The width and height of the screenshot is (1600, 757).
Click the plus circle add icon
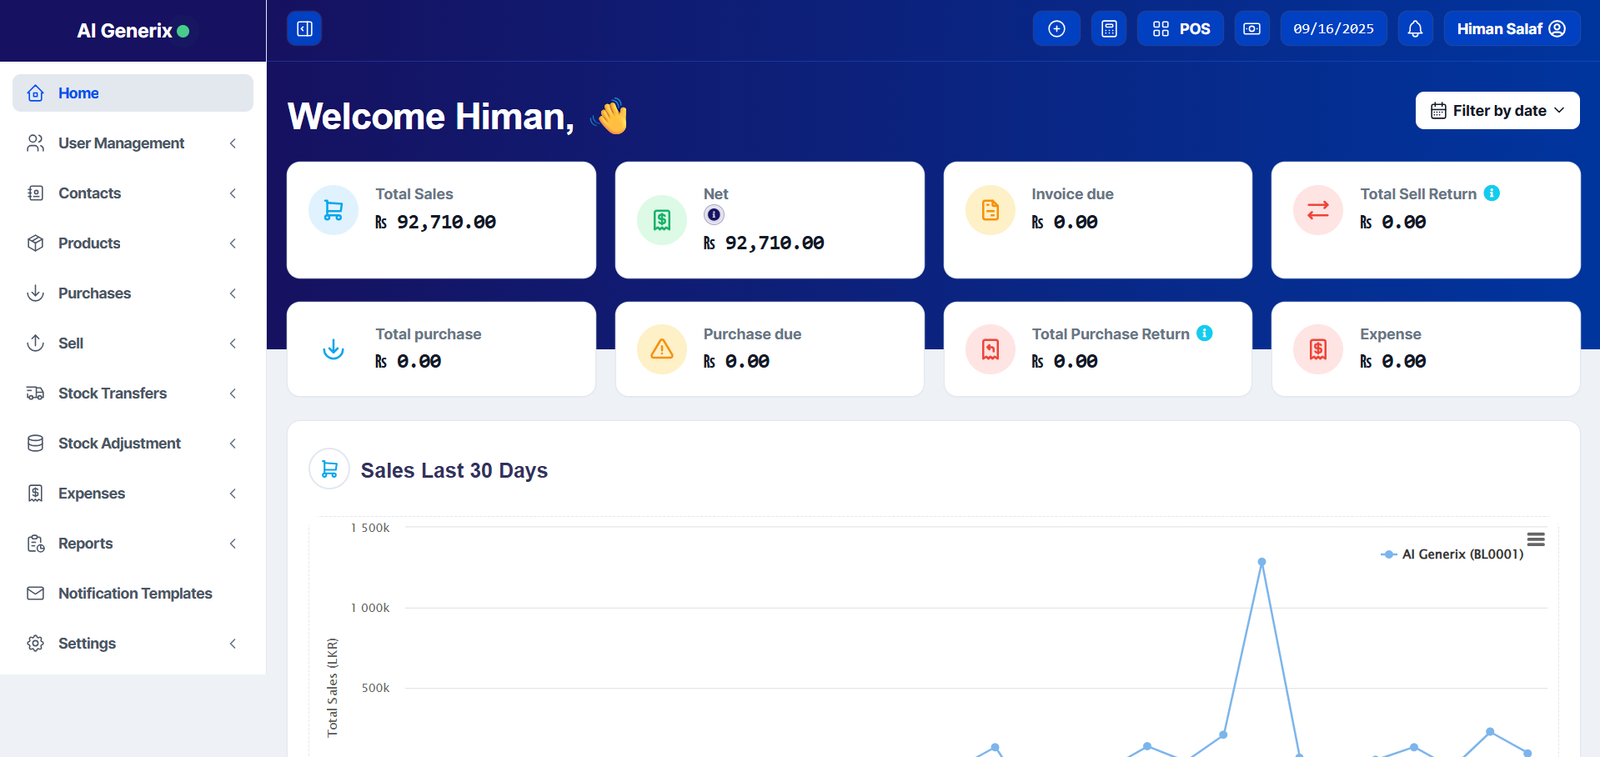point(1056,29)
